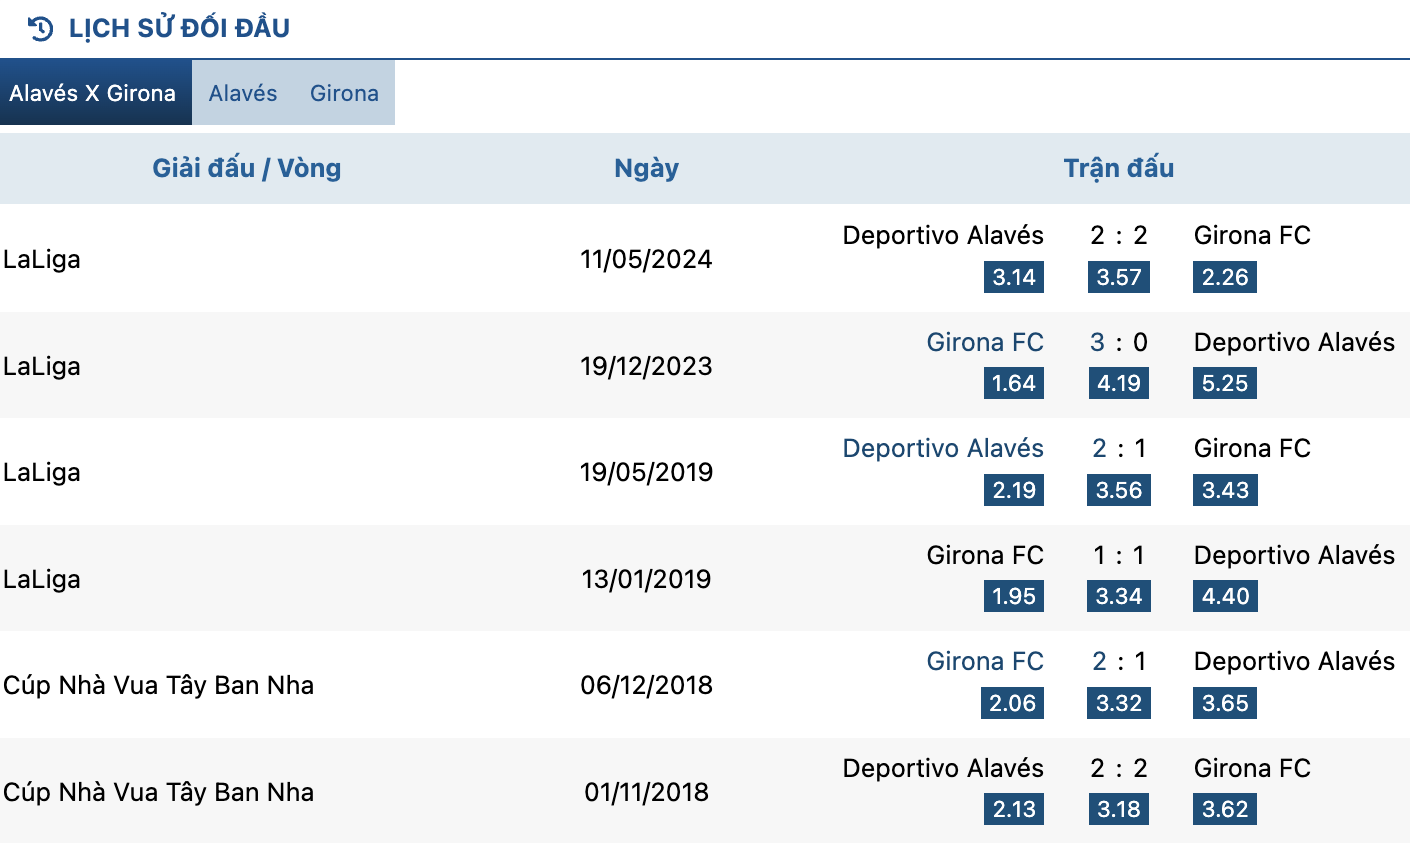Click Deportivo Alavés in the 01/11/2018 match

[x=943, y=768]
